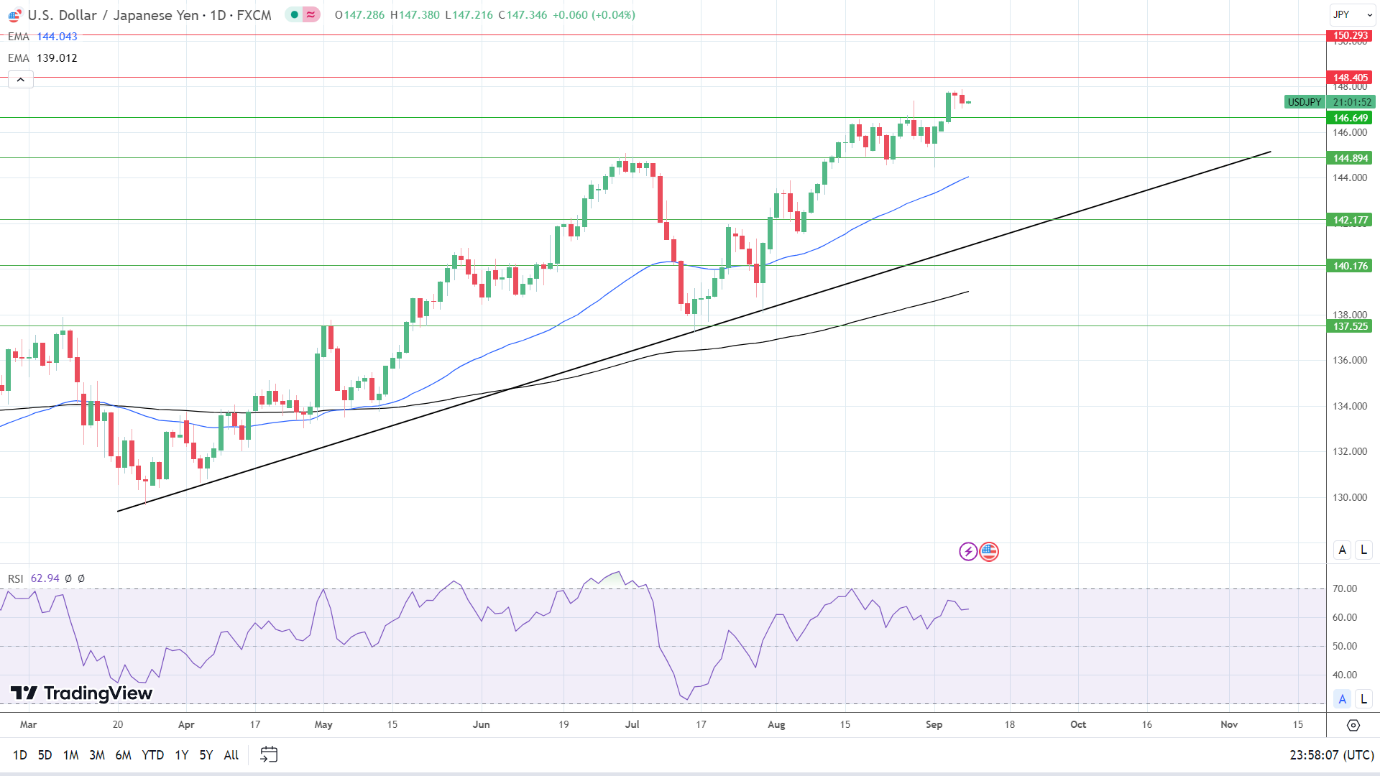The image size is (1380, 776).
Task: Toggle log scale L on RSI pane
Action: click(1364, 698)
